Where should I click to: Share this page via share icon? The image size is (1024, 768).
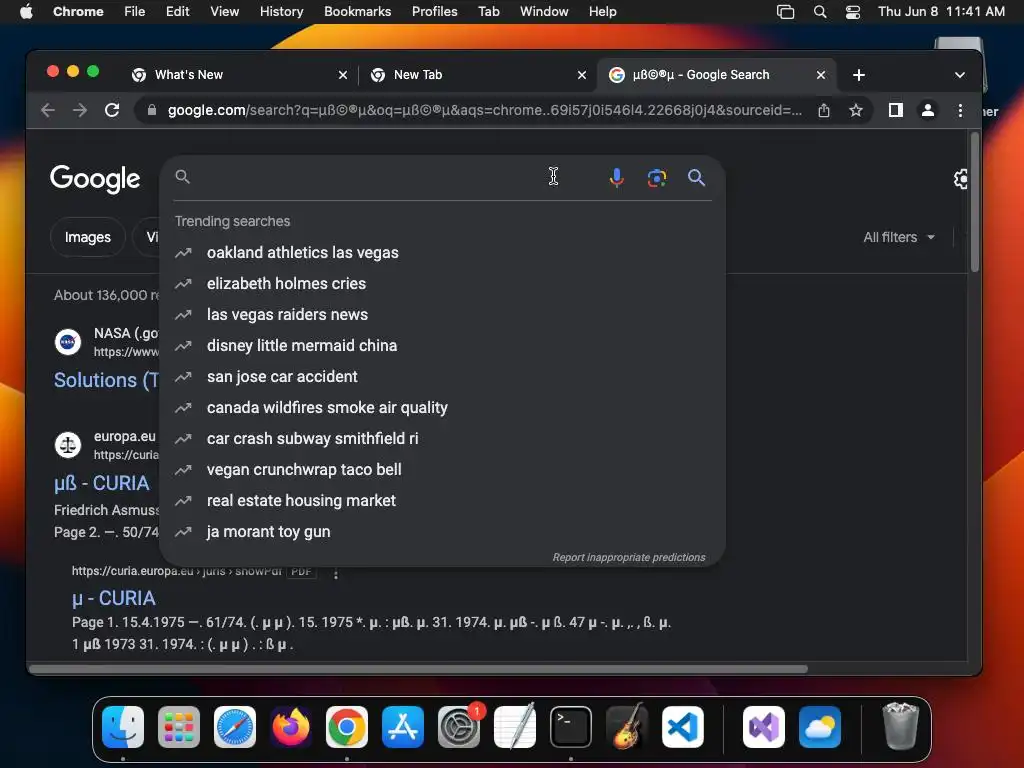click(824, 110)
